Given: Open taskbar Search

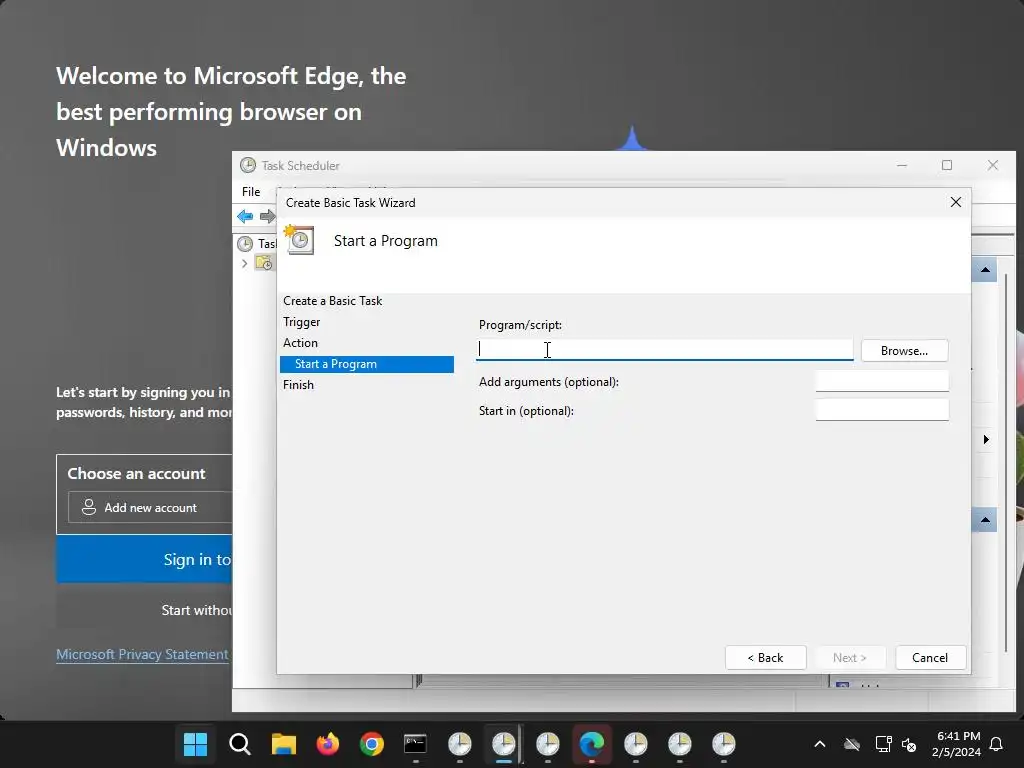Looking at the screenshot, I should 240,744.
